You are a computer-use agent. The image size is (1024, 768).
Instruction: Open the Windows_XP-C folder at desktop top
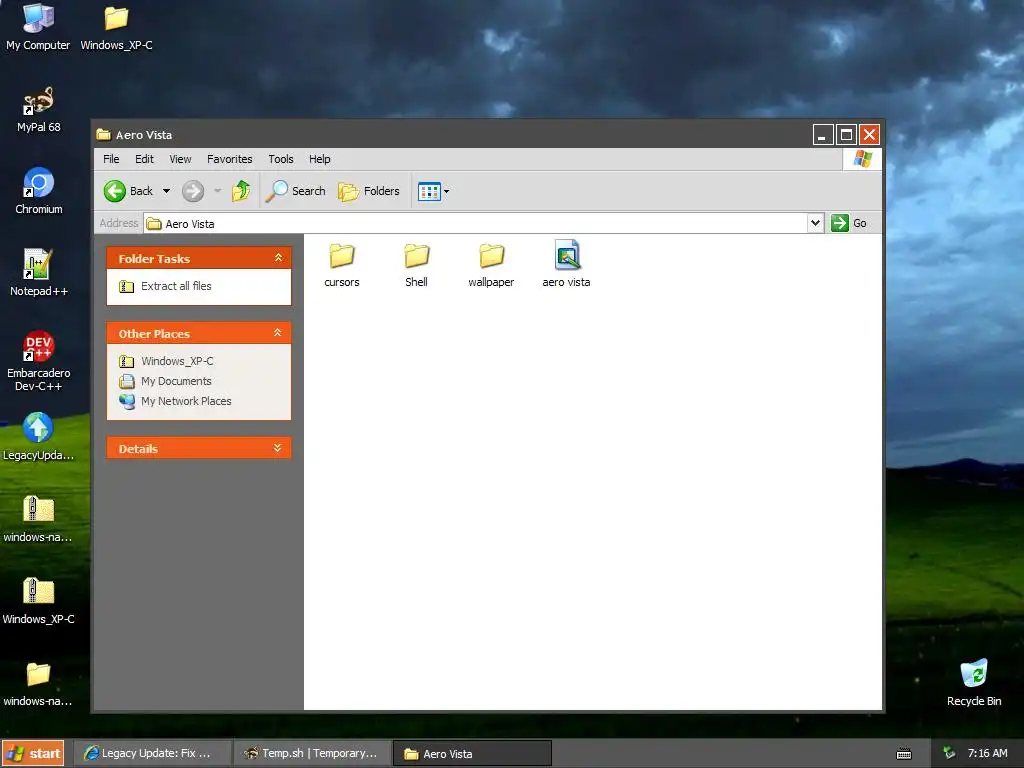(116, 27)
